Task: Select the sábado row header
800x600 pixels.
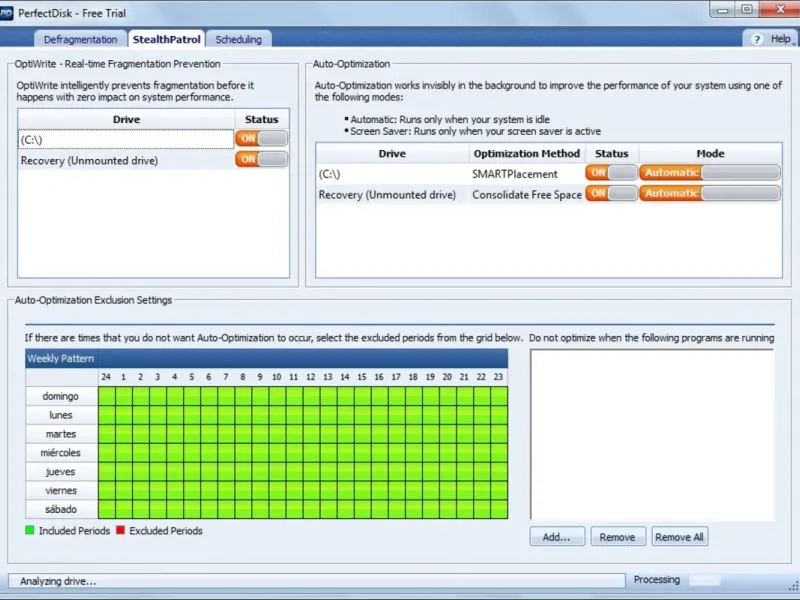Action: coord(61,509)
